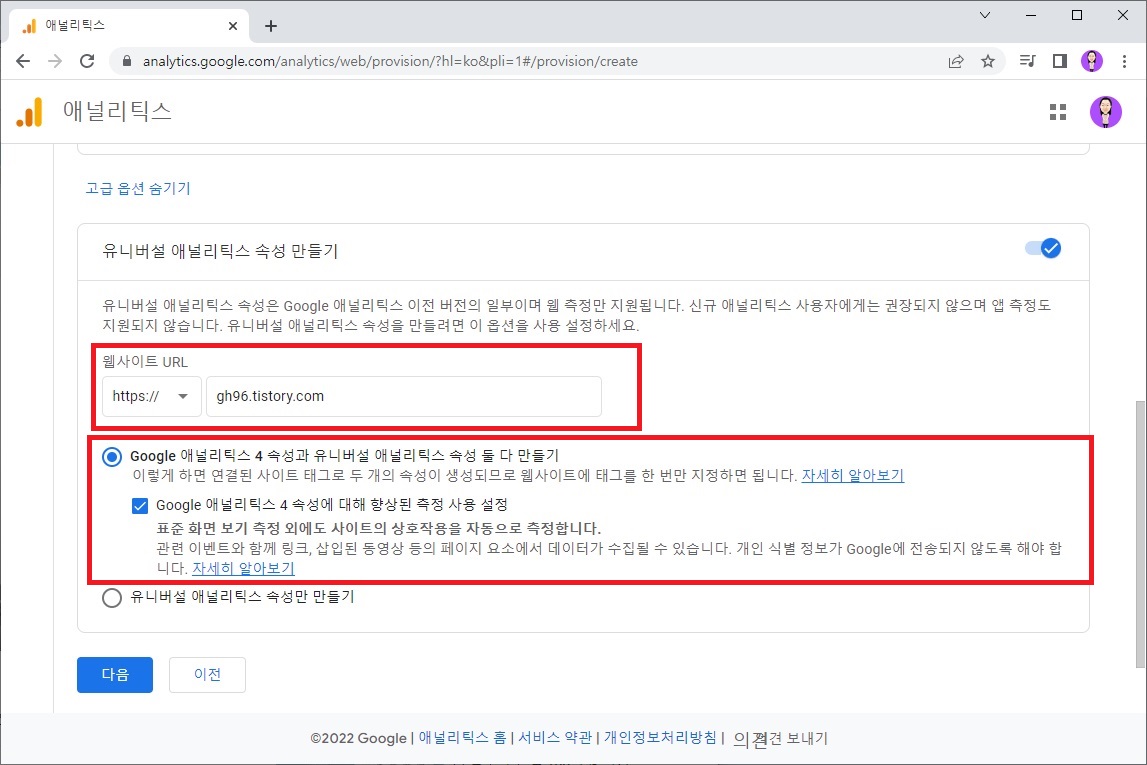The height and width of the screenshot is (765, 1147).
Task: Open the tab search chevron
Action: (985, 15)
